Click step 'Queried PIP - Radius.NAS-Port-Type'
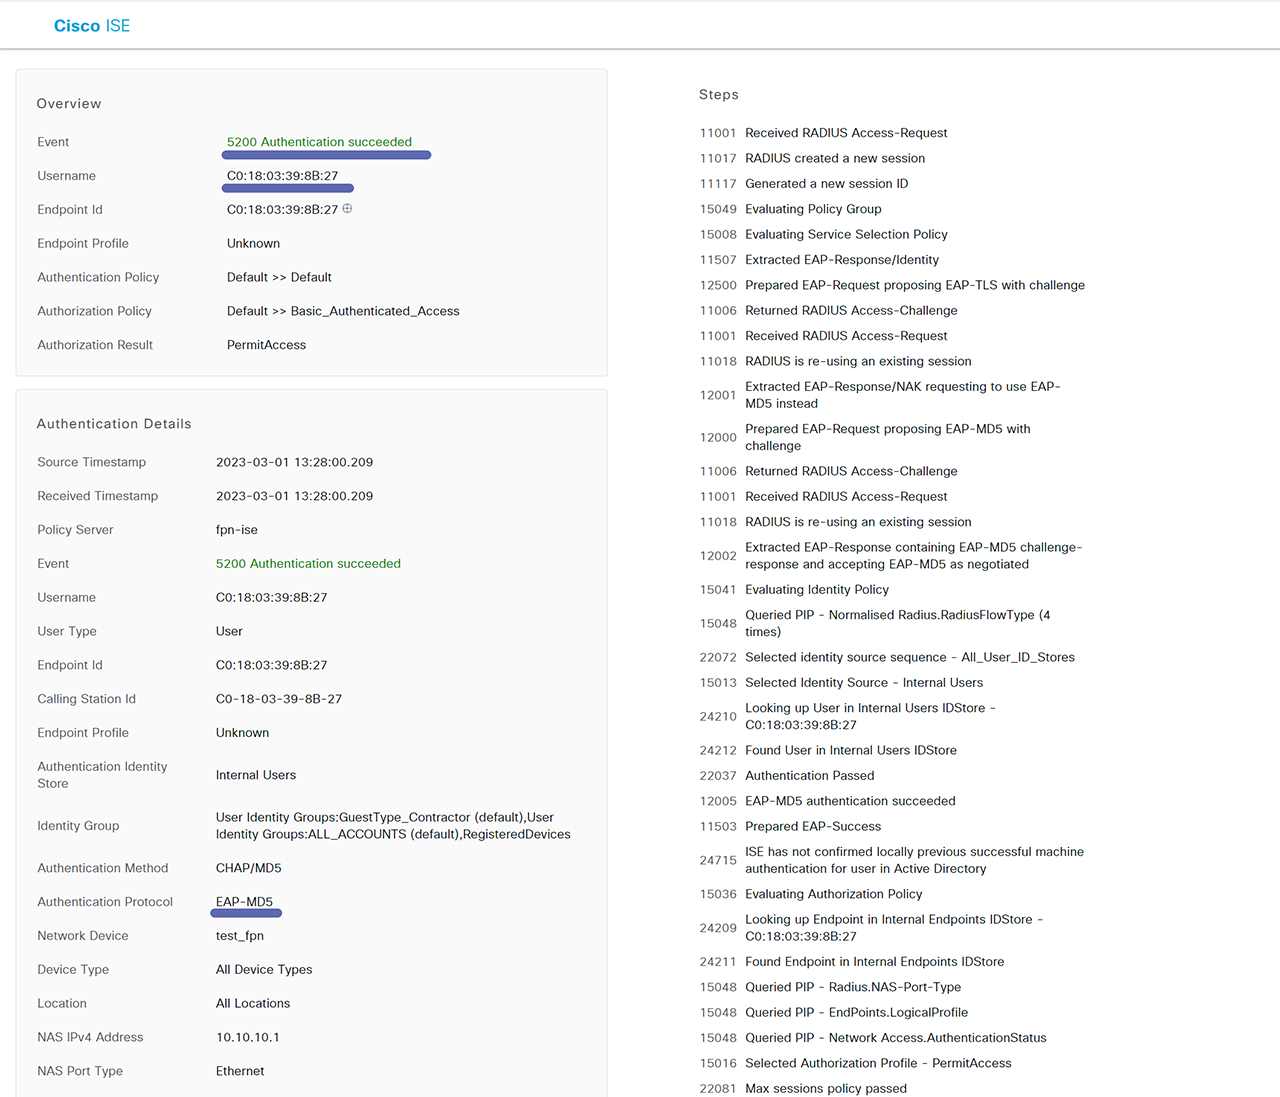 [x=830, y=987]
